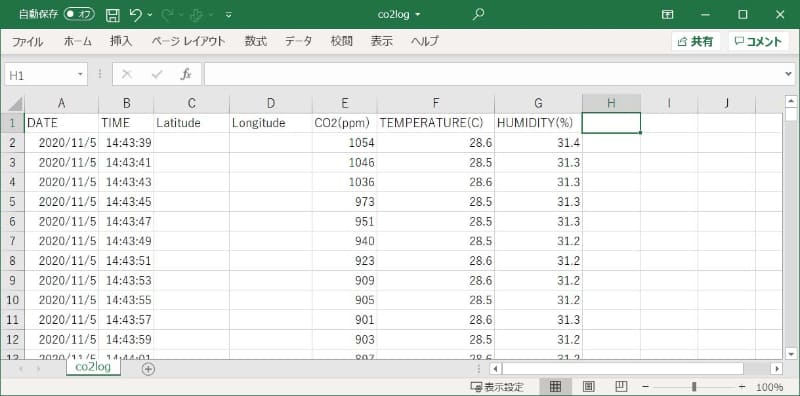Click vertical scrollbar down arrow
Image resolution: width=800 pixels, height=396 pixels.
(791, 353)
